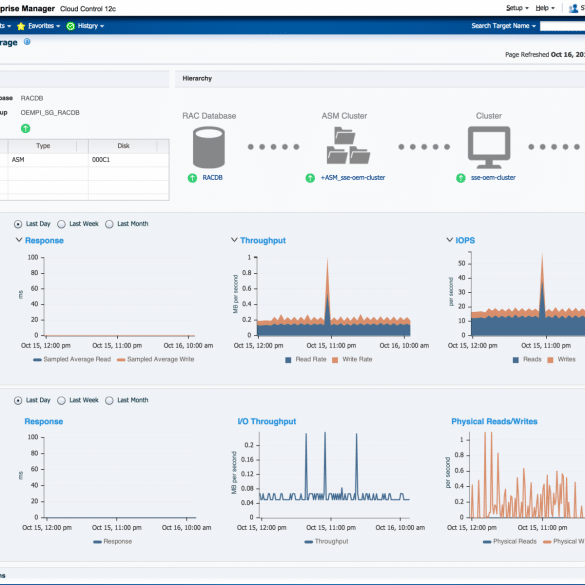Click the lower Response legend marker
This screenshot has width=585, height=585.
(x=97, y=542)
